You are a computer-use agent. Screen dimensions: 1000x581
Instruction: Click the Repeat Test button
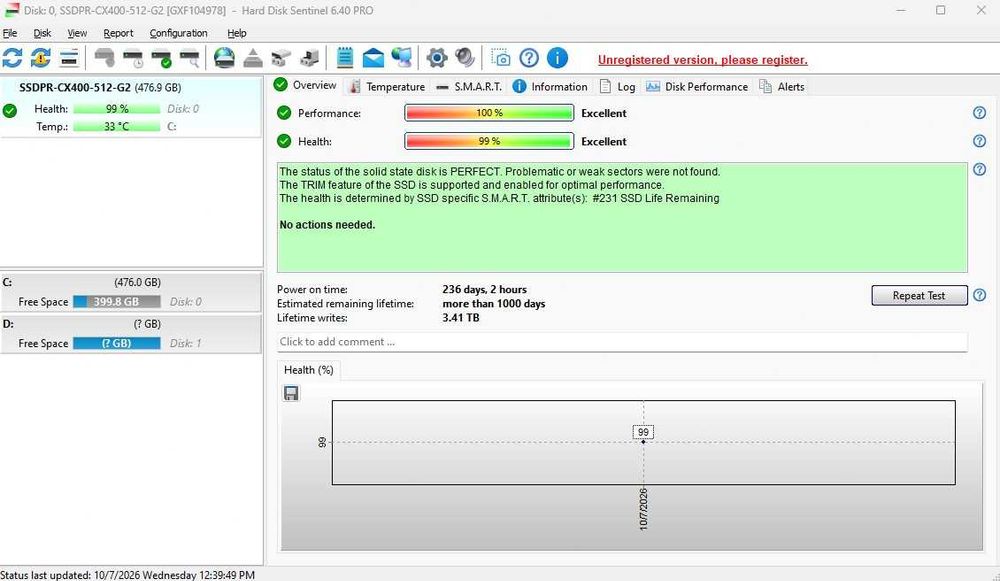coord(919,295)
